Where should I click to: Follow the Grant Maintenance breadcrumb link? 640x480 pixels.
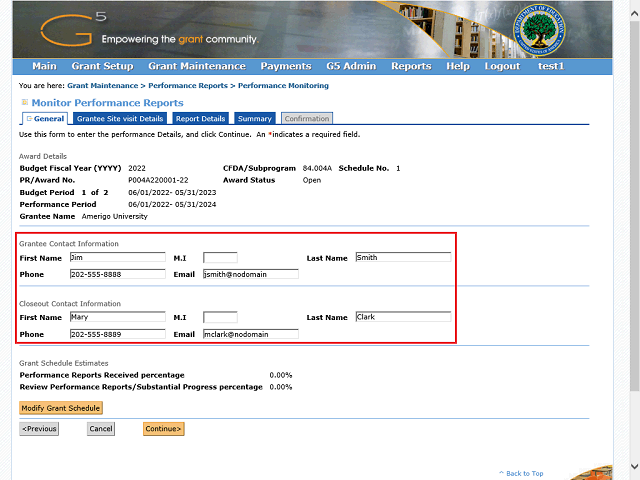(102, 86)
